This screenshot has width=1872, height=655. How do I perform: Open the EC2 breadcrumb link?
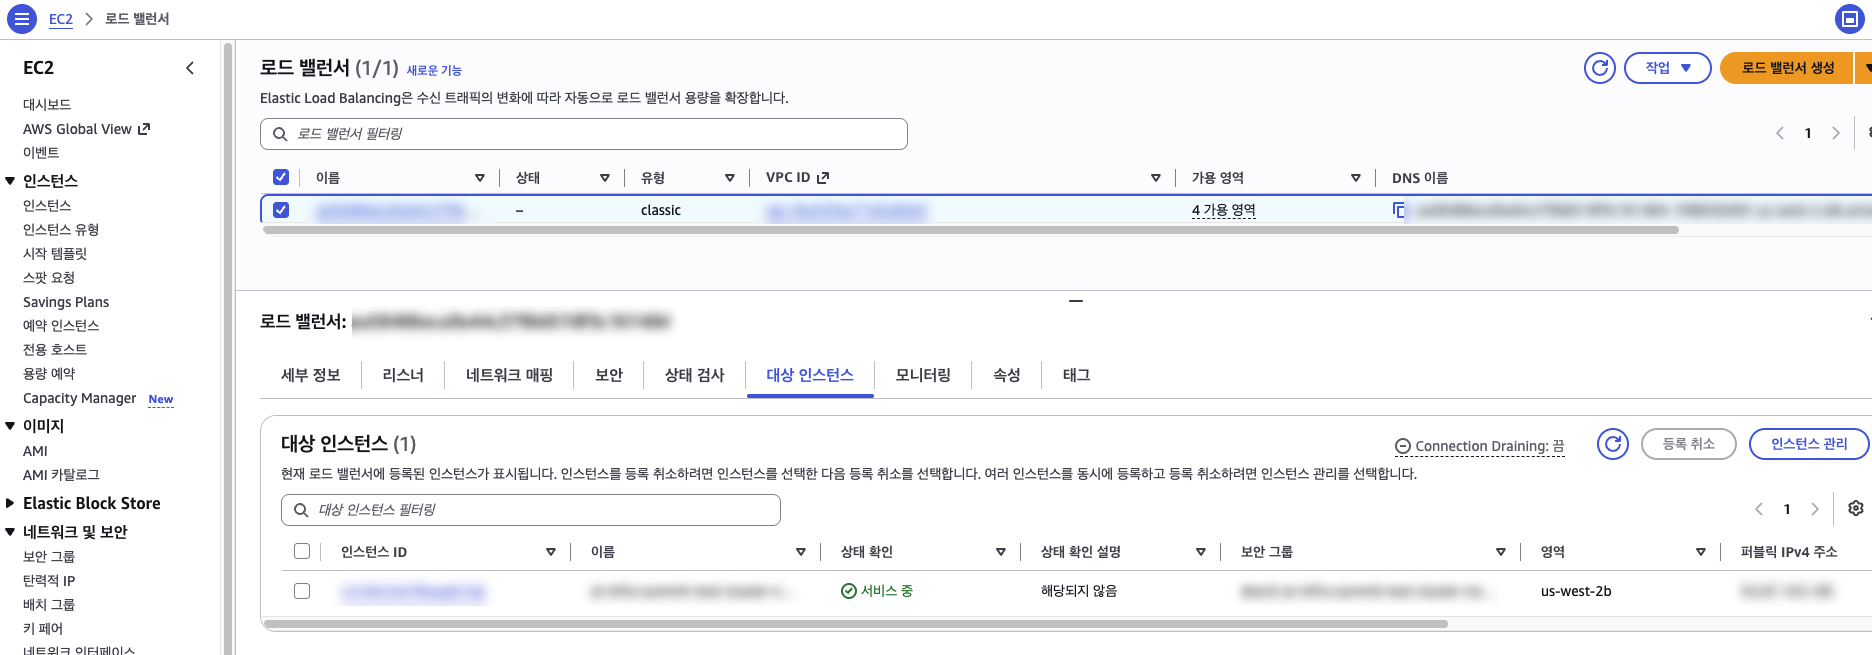click(x=61, y=19)
